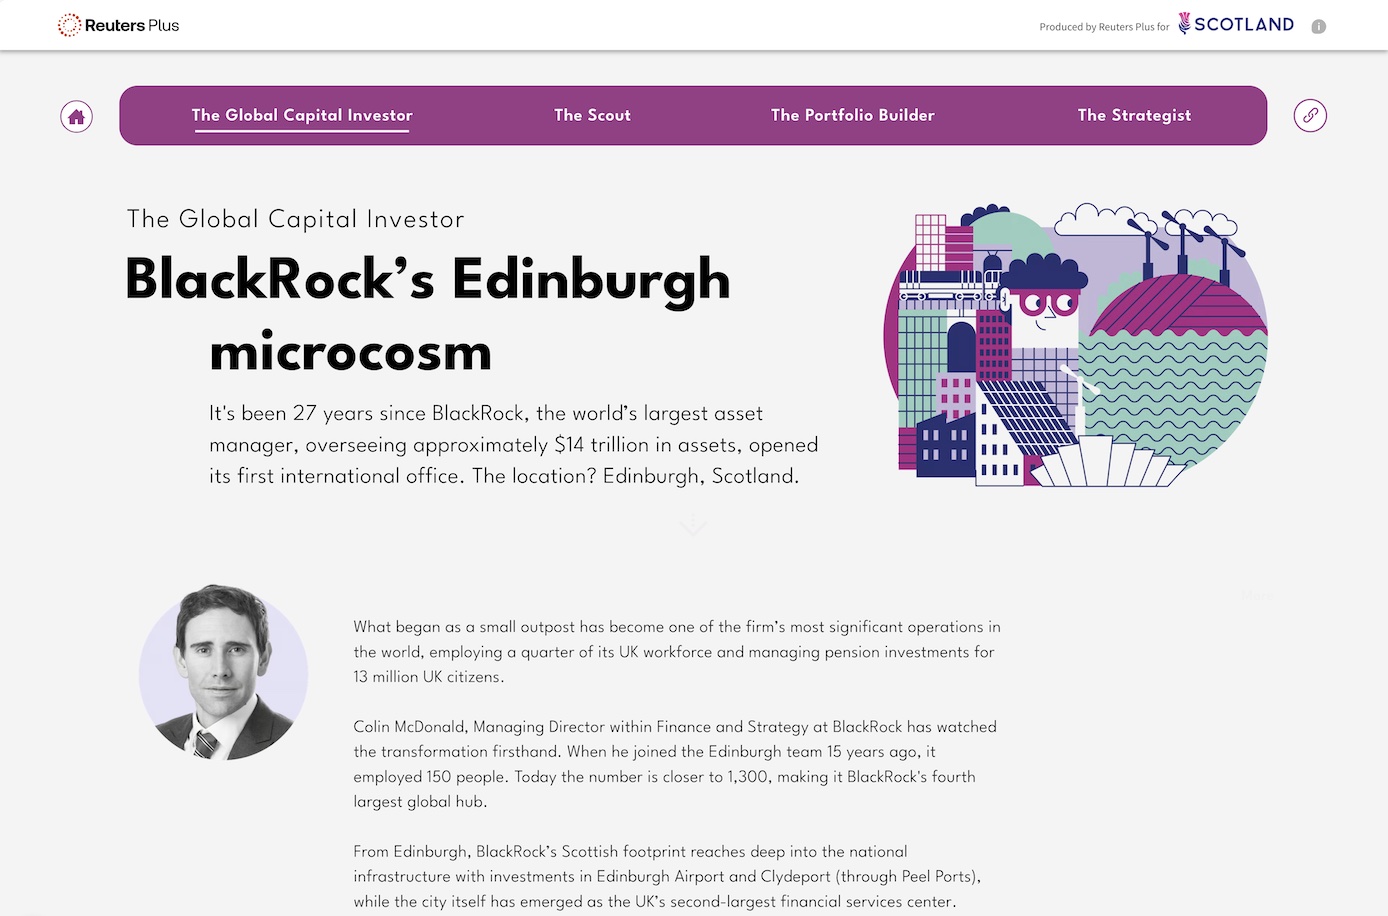This screenshot has height=916, width=1388.
Task: Click Colin McDonald's portrait photo
Action: point(223,672)
